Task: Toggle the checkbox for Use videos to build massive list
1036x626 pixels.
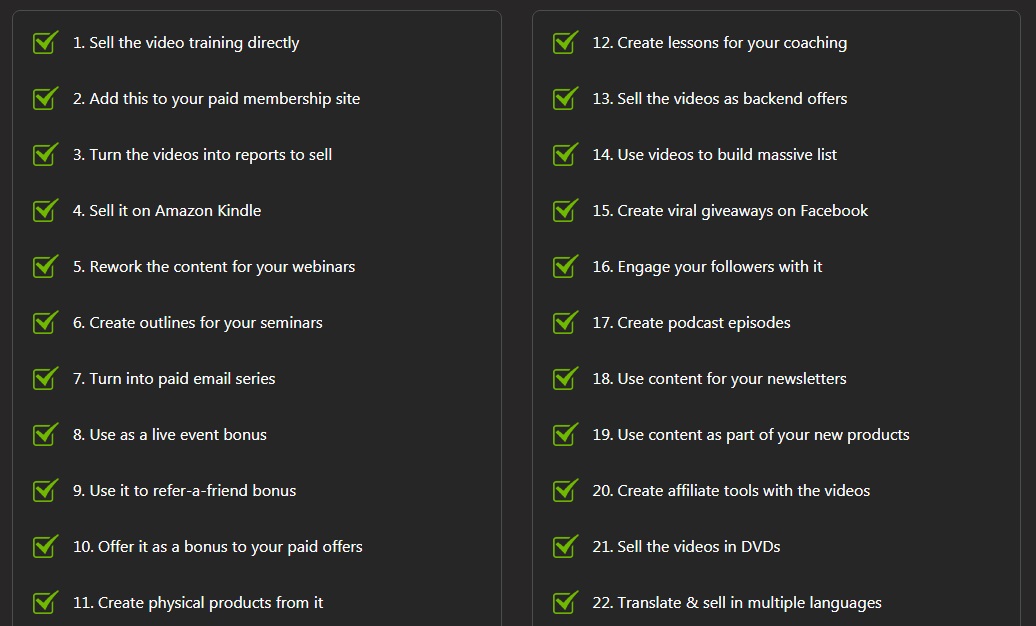Action: click(565, 155)
